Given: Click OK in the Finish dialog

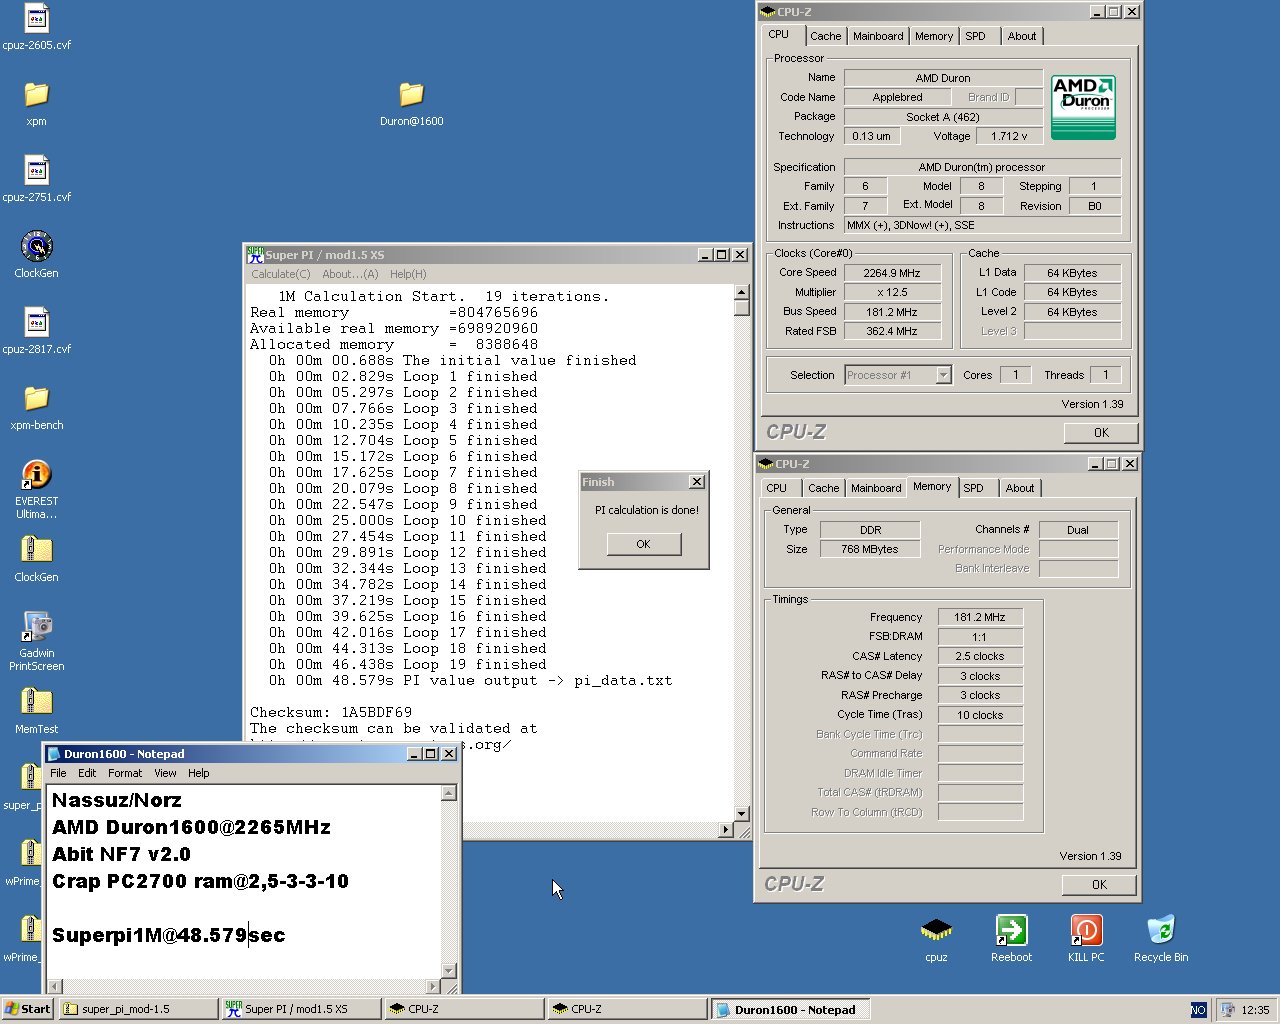Looking at the screenshot, I should [x=643, y=544].
